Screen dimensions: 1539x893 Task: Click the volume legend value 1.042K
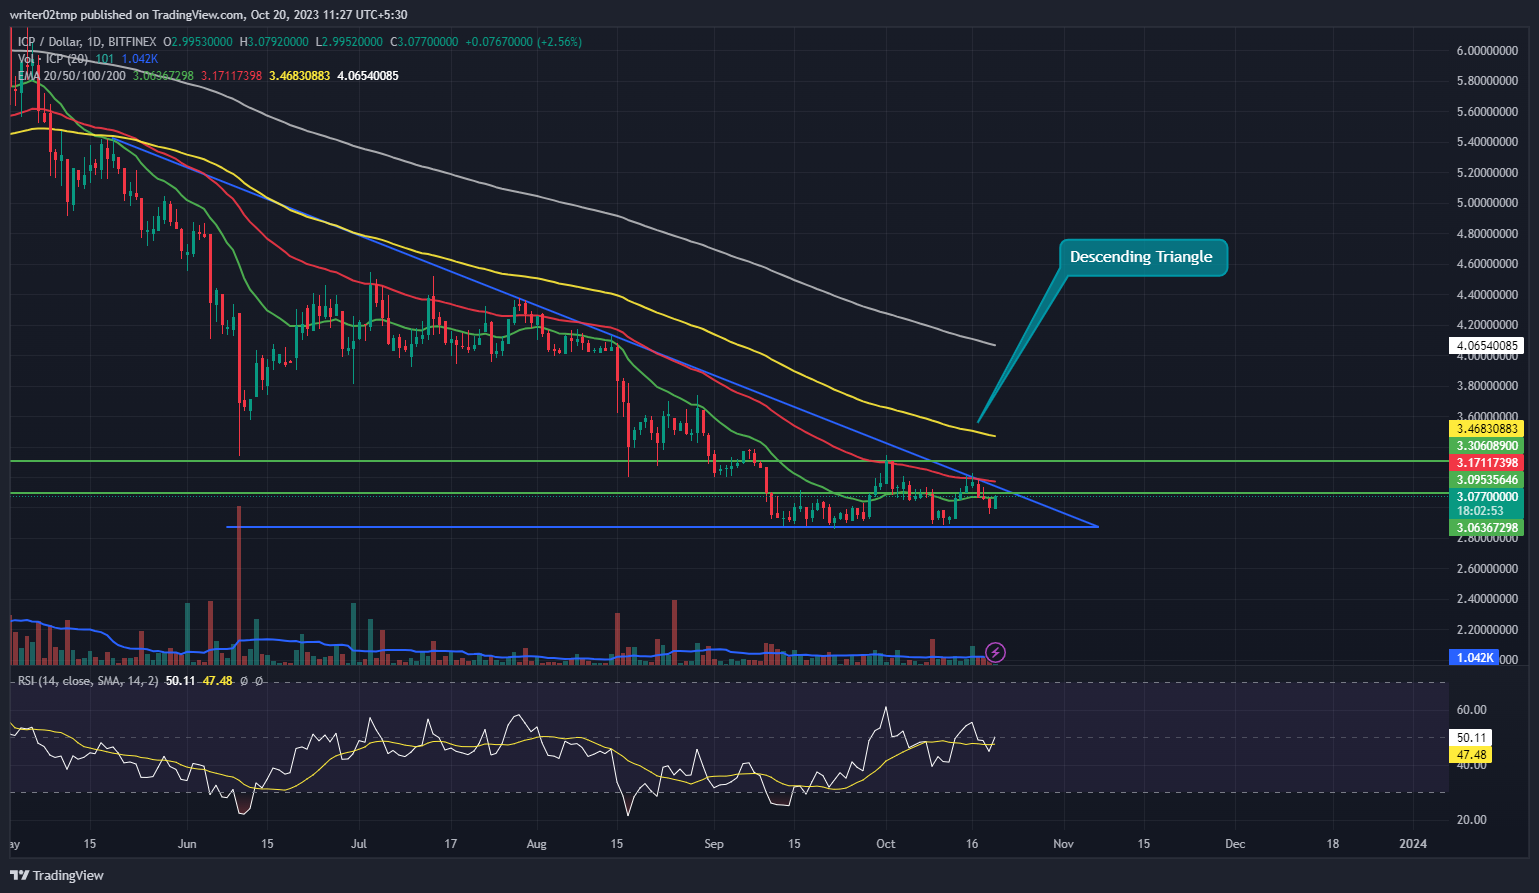click(x=139, y=59)
